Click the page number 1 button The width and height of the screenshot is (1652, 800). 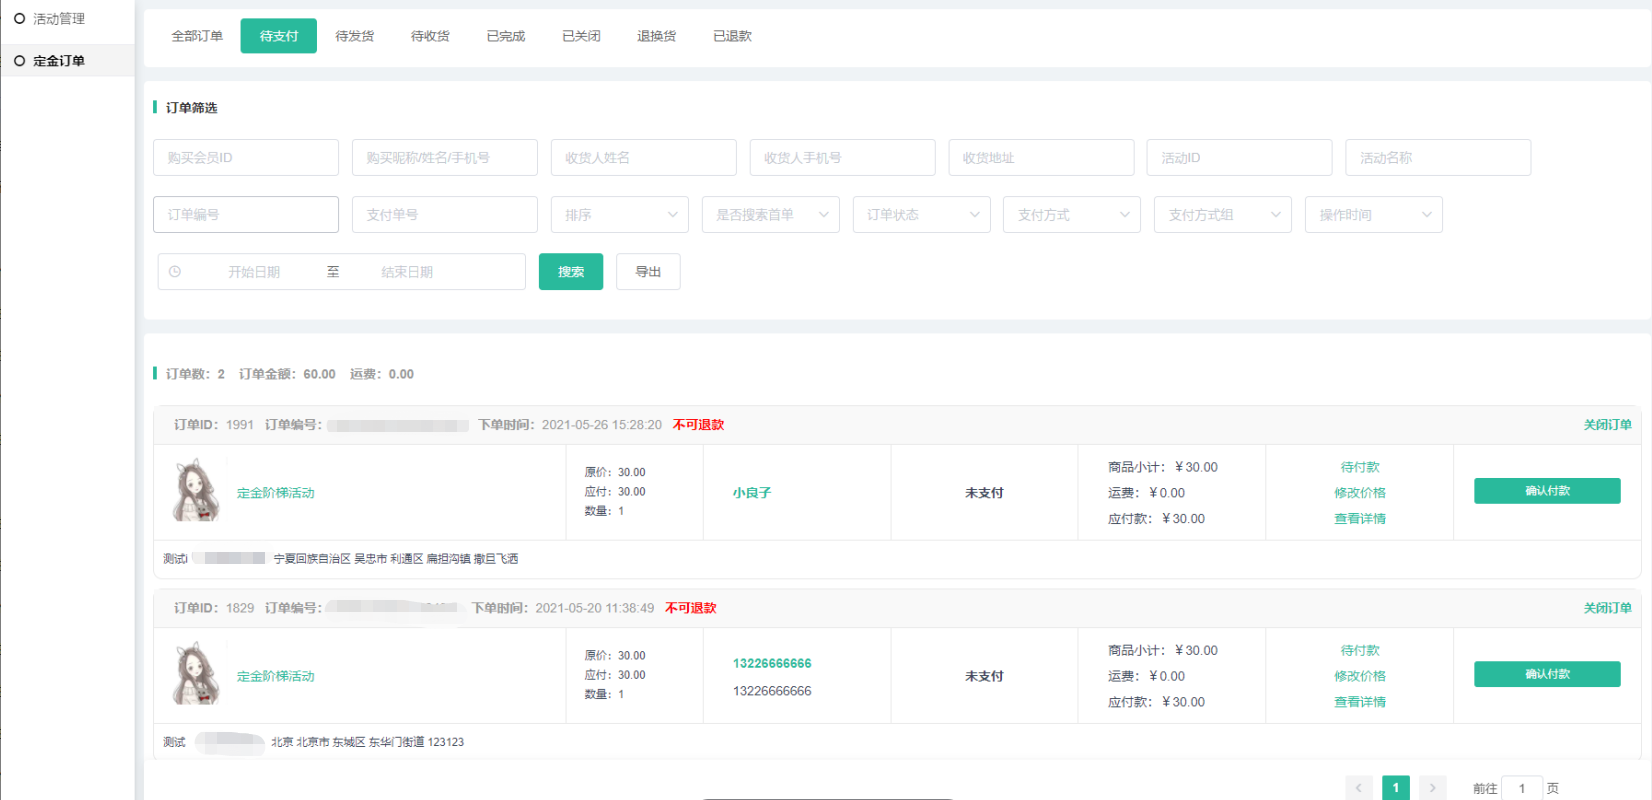1395,788
